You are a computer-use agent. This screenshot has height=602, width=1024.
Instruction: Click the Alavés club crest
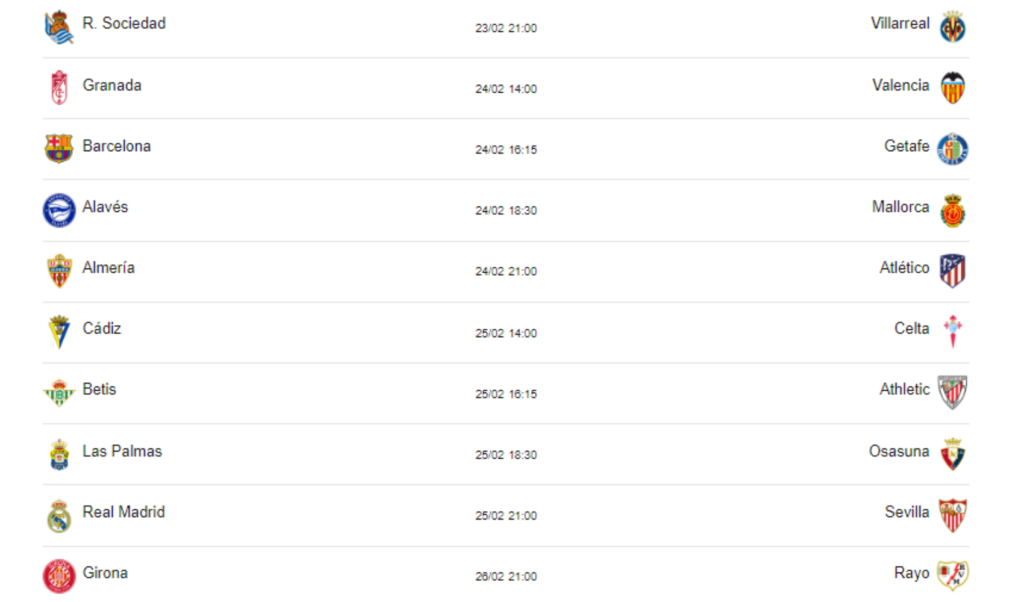[59, 210]
